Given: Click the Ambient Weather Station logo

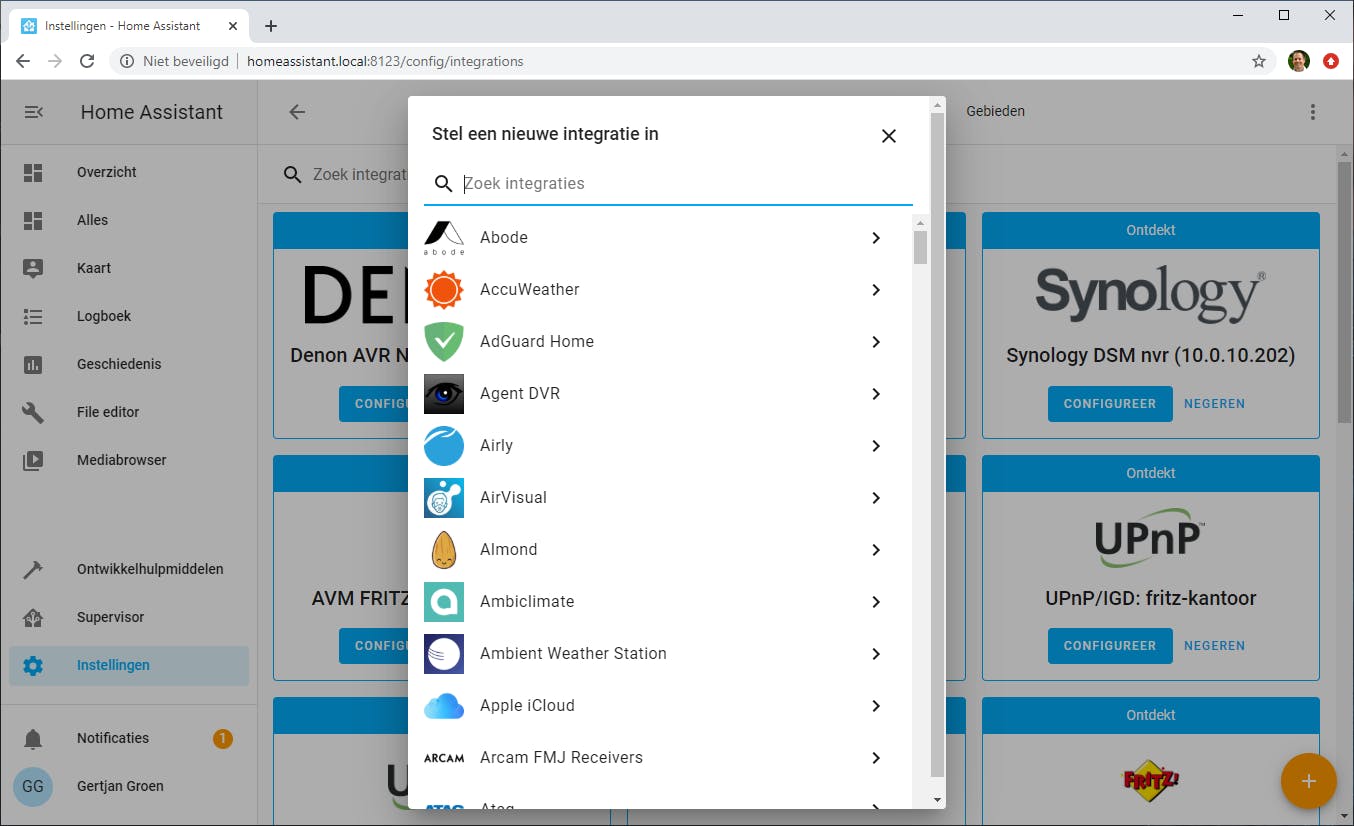Looking at the screenshot, I should (x=444, y=654).
